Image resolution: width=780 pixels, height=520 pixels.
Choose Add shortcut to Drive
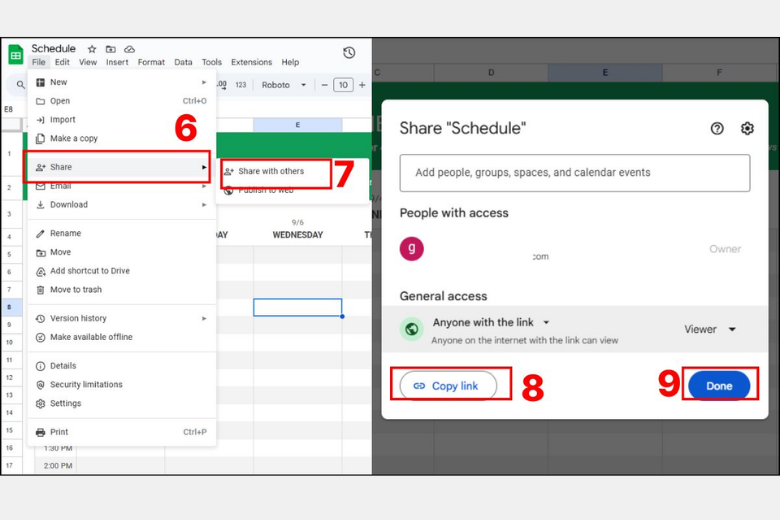121,271
